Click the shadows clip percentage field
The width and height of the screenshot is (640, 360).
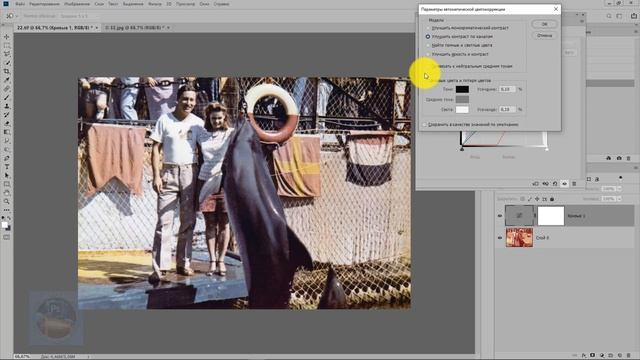(507, 89)
